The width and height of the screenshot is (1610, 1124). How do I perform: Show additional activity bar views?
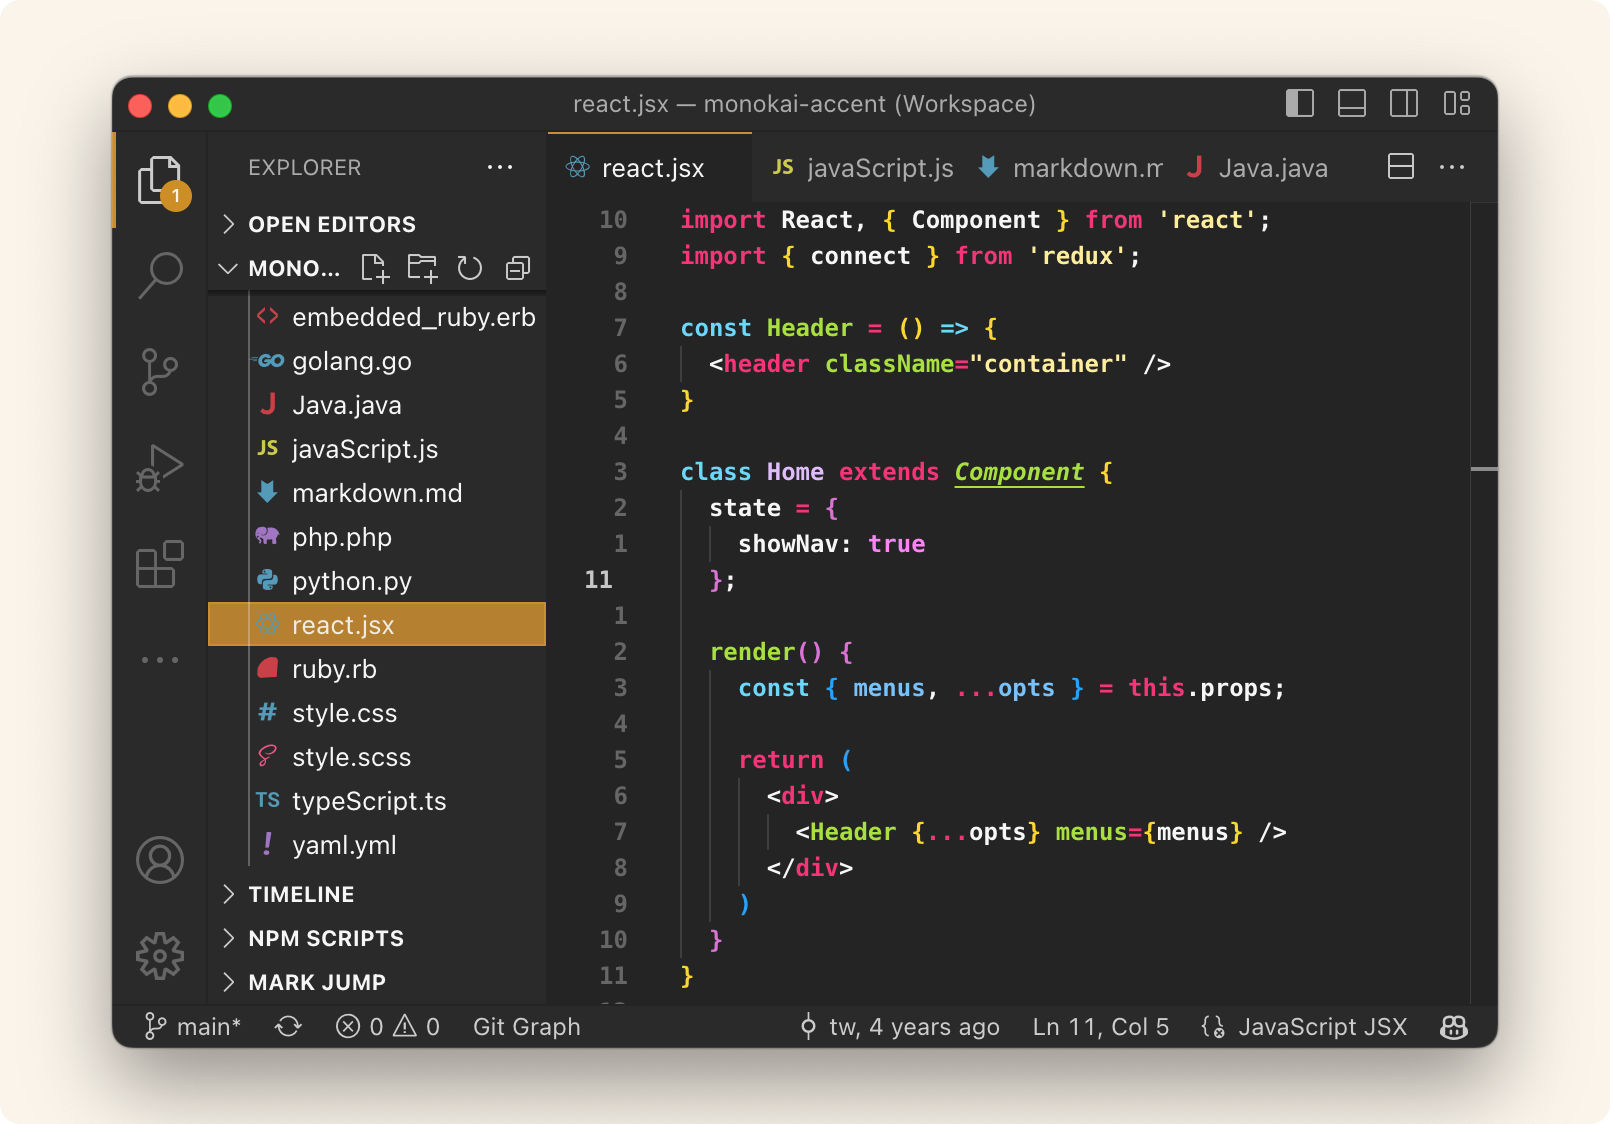pyautogui.click(x=160, y=660)
